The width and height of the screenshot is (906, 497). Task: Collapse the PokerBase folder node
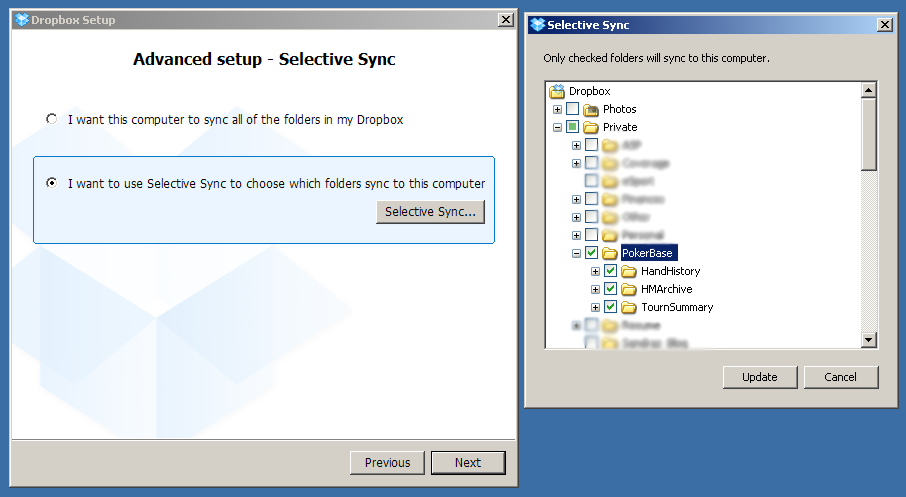(x=576, y=253)
